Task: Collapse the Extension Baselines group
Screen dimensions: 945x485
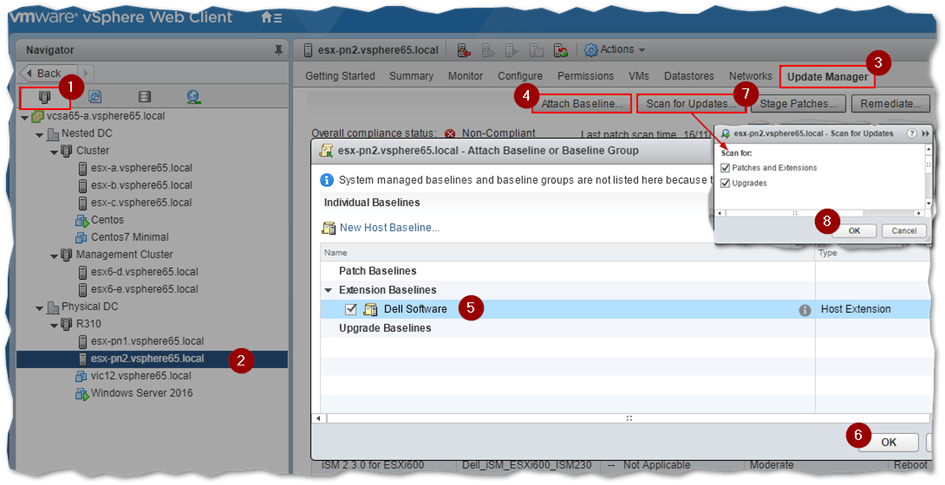Action: pyautogui.click(x=328, y=291)
